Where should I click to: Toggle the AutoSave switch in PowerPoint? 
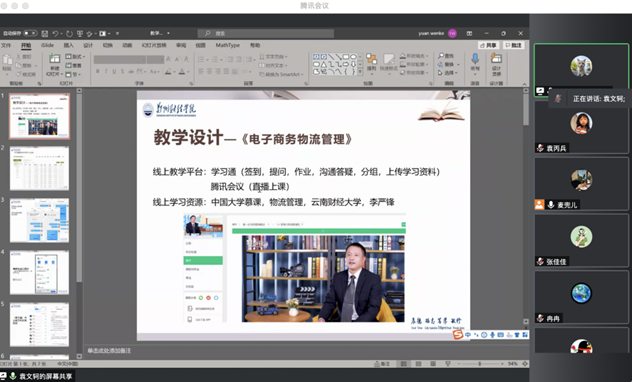pyautogui.click(x=30, y=33)
